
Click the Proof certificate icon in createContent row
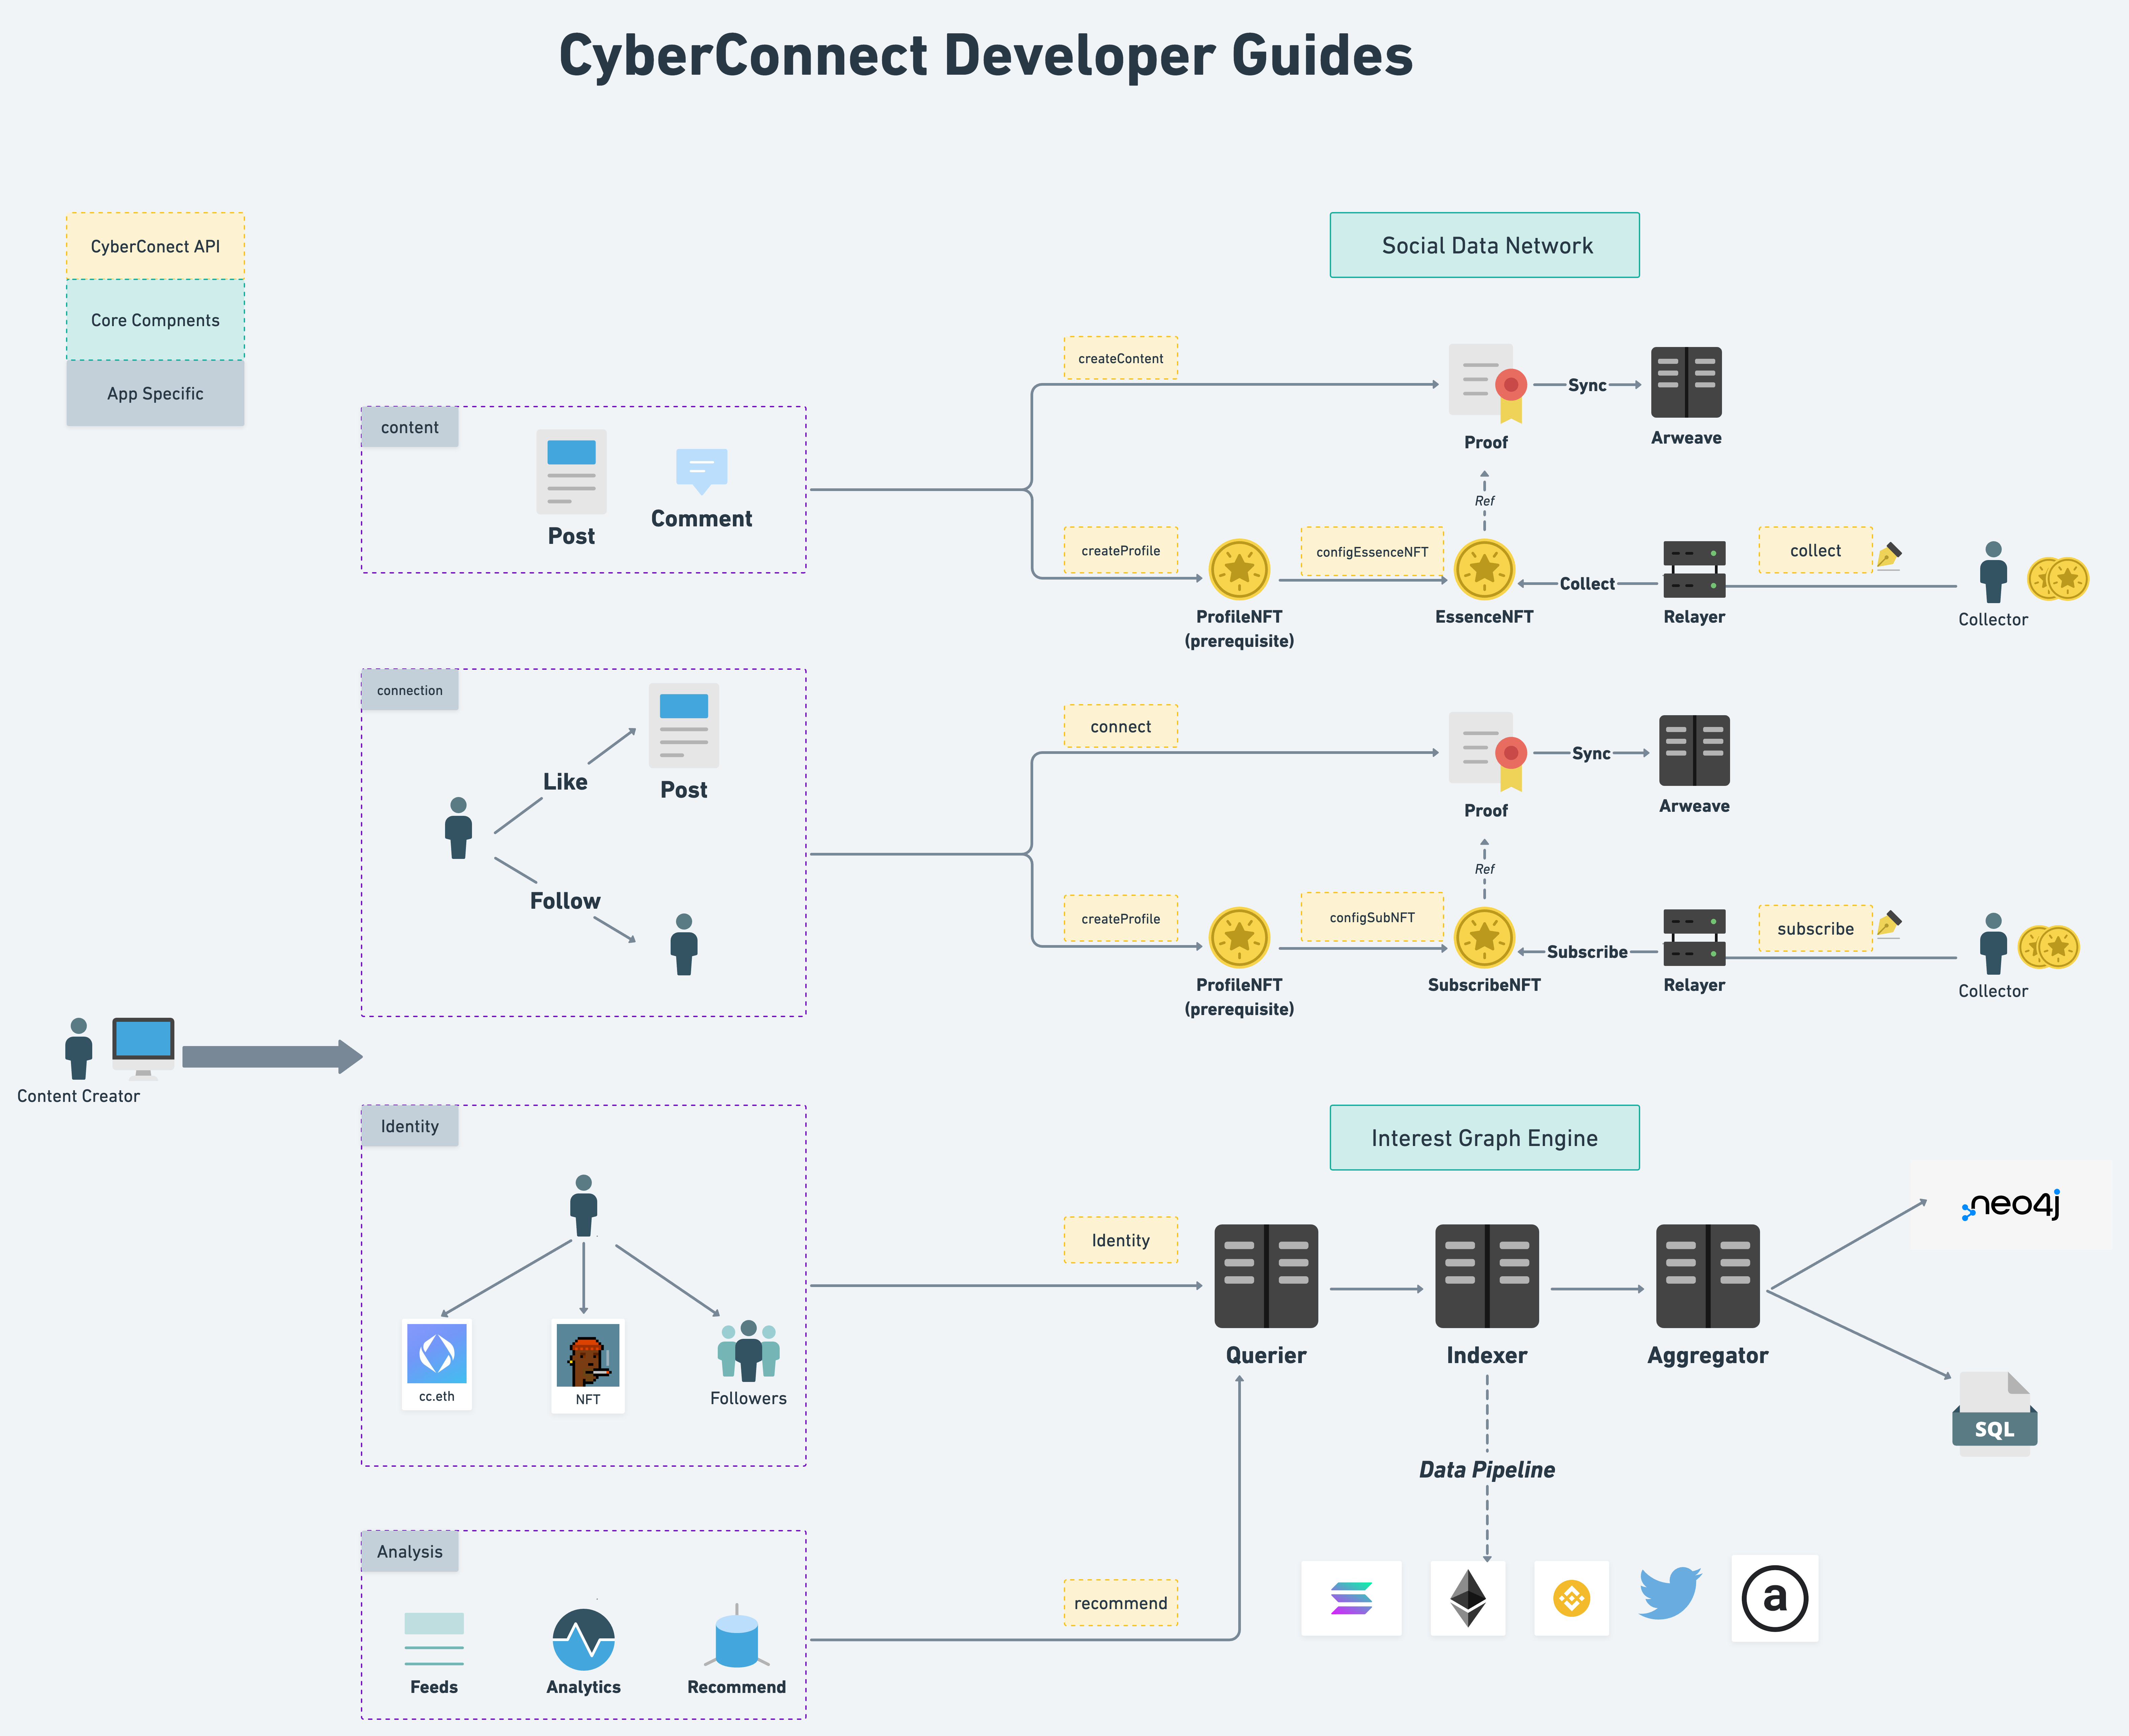pos(1487,384)
